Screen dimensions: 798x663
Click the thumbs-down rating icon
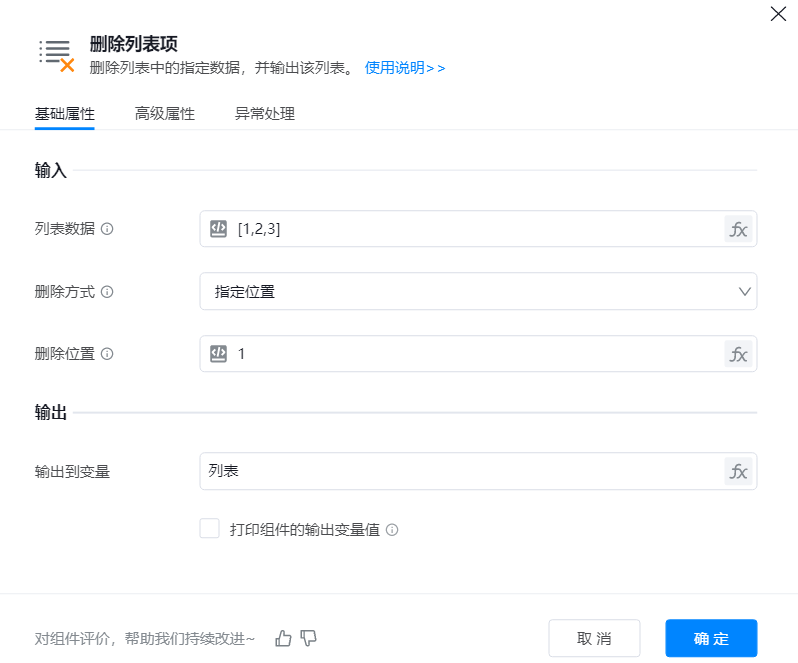click(x=308, y=638)
